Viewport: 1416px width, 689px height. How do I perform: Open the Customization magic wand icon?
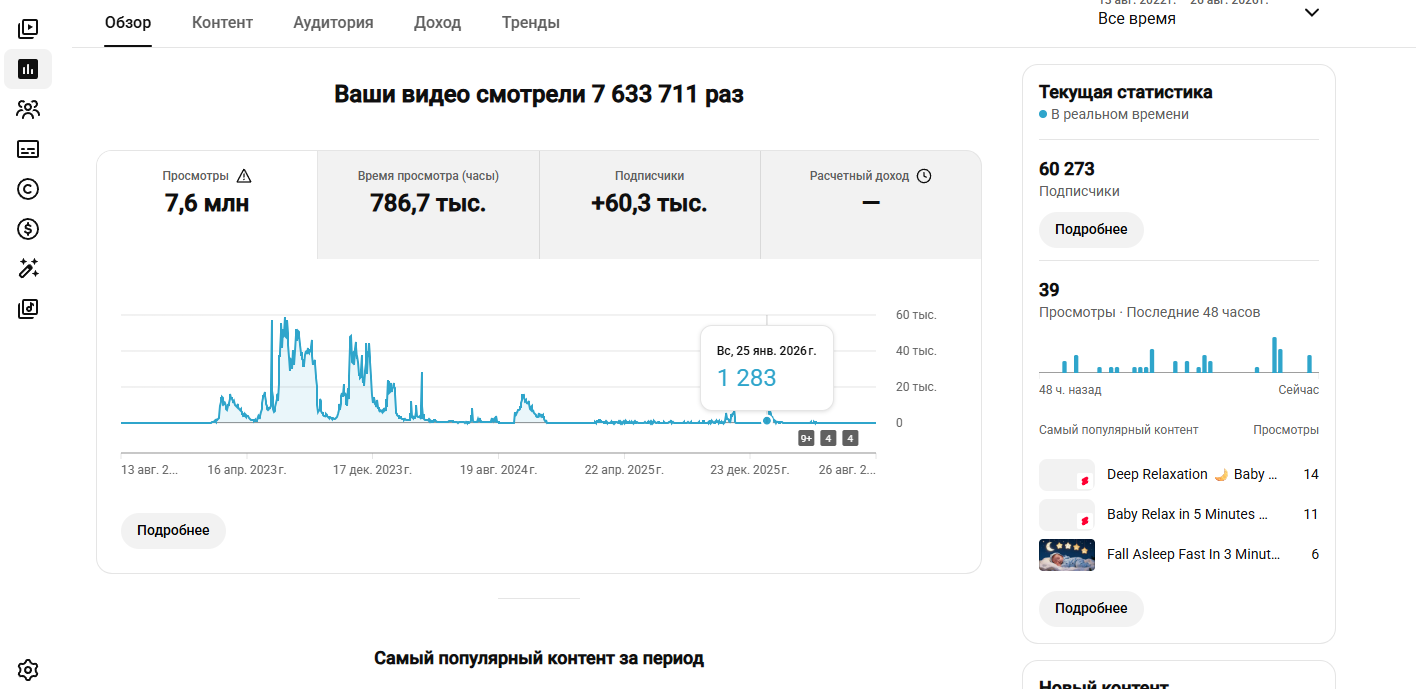coord(28,268)
